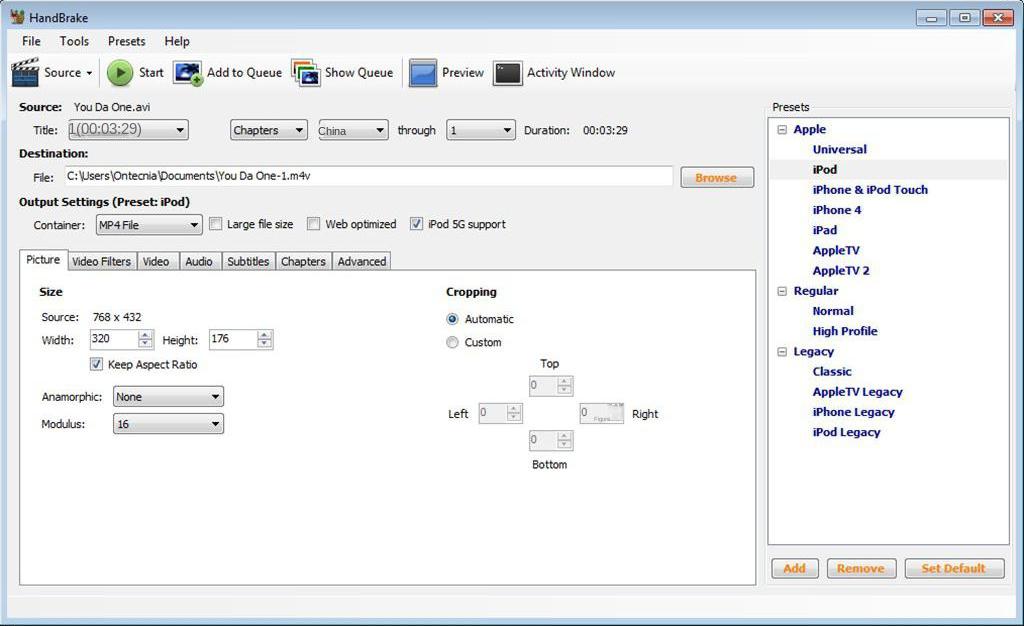Screen dimensions: 1024x626
Task: Open the Modulus dropdown
Action: click(168, 424)
